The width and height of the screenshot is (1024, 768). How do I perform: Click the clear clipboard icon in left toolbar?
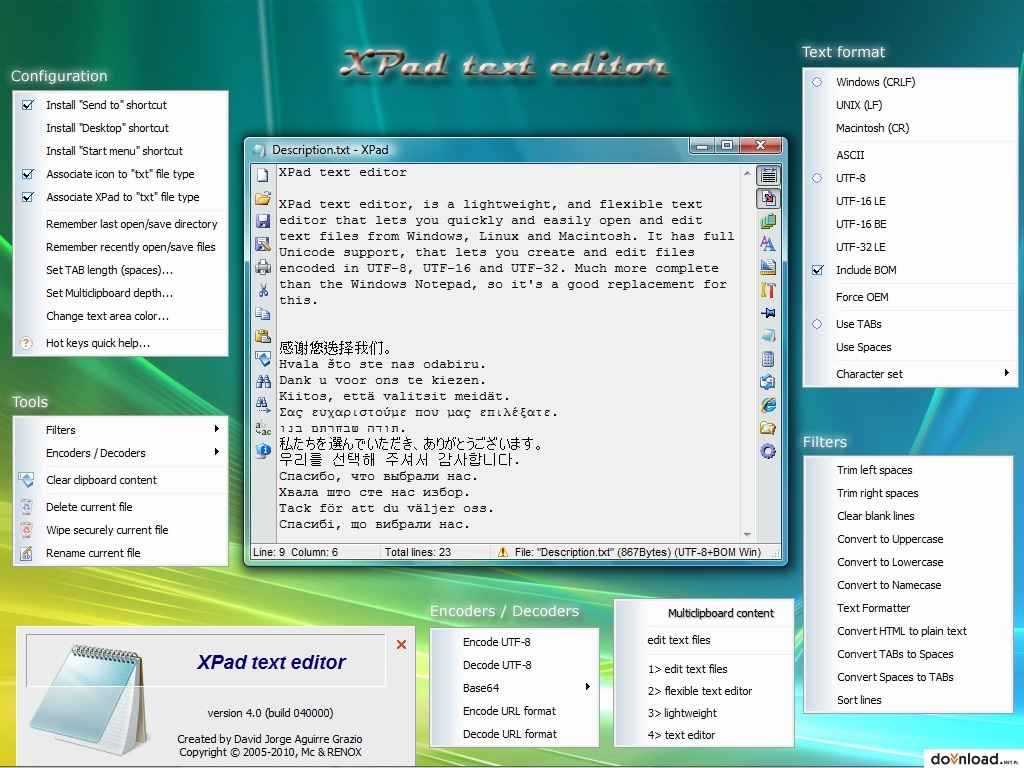[x=263, y=359]
